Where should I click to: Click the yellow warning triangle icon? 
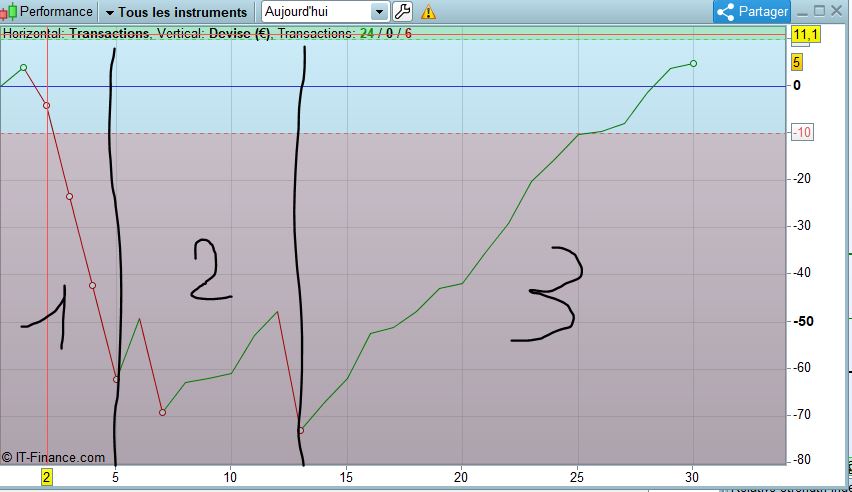428,12
